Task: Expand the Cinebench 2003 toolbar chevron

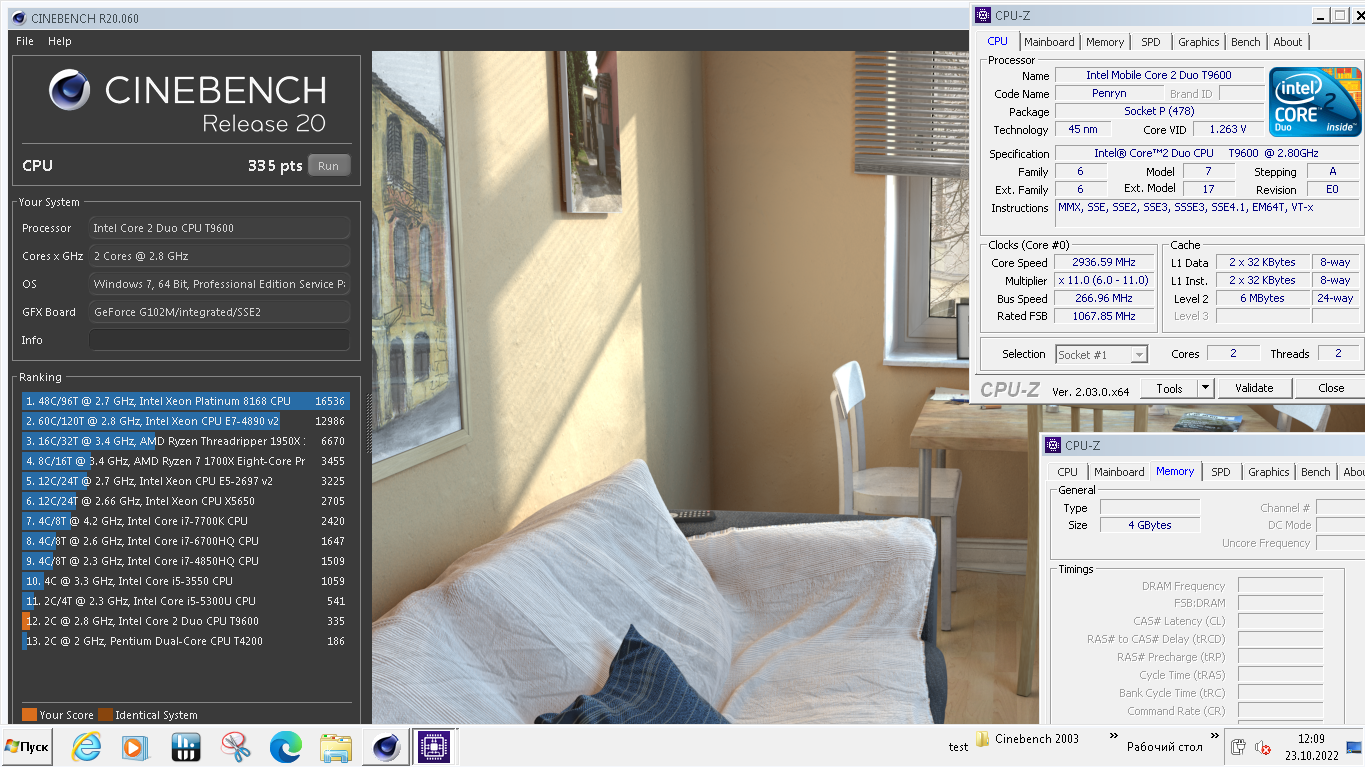Action: (1113, 737)
